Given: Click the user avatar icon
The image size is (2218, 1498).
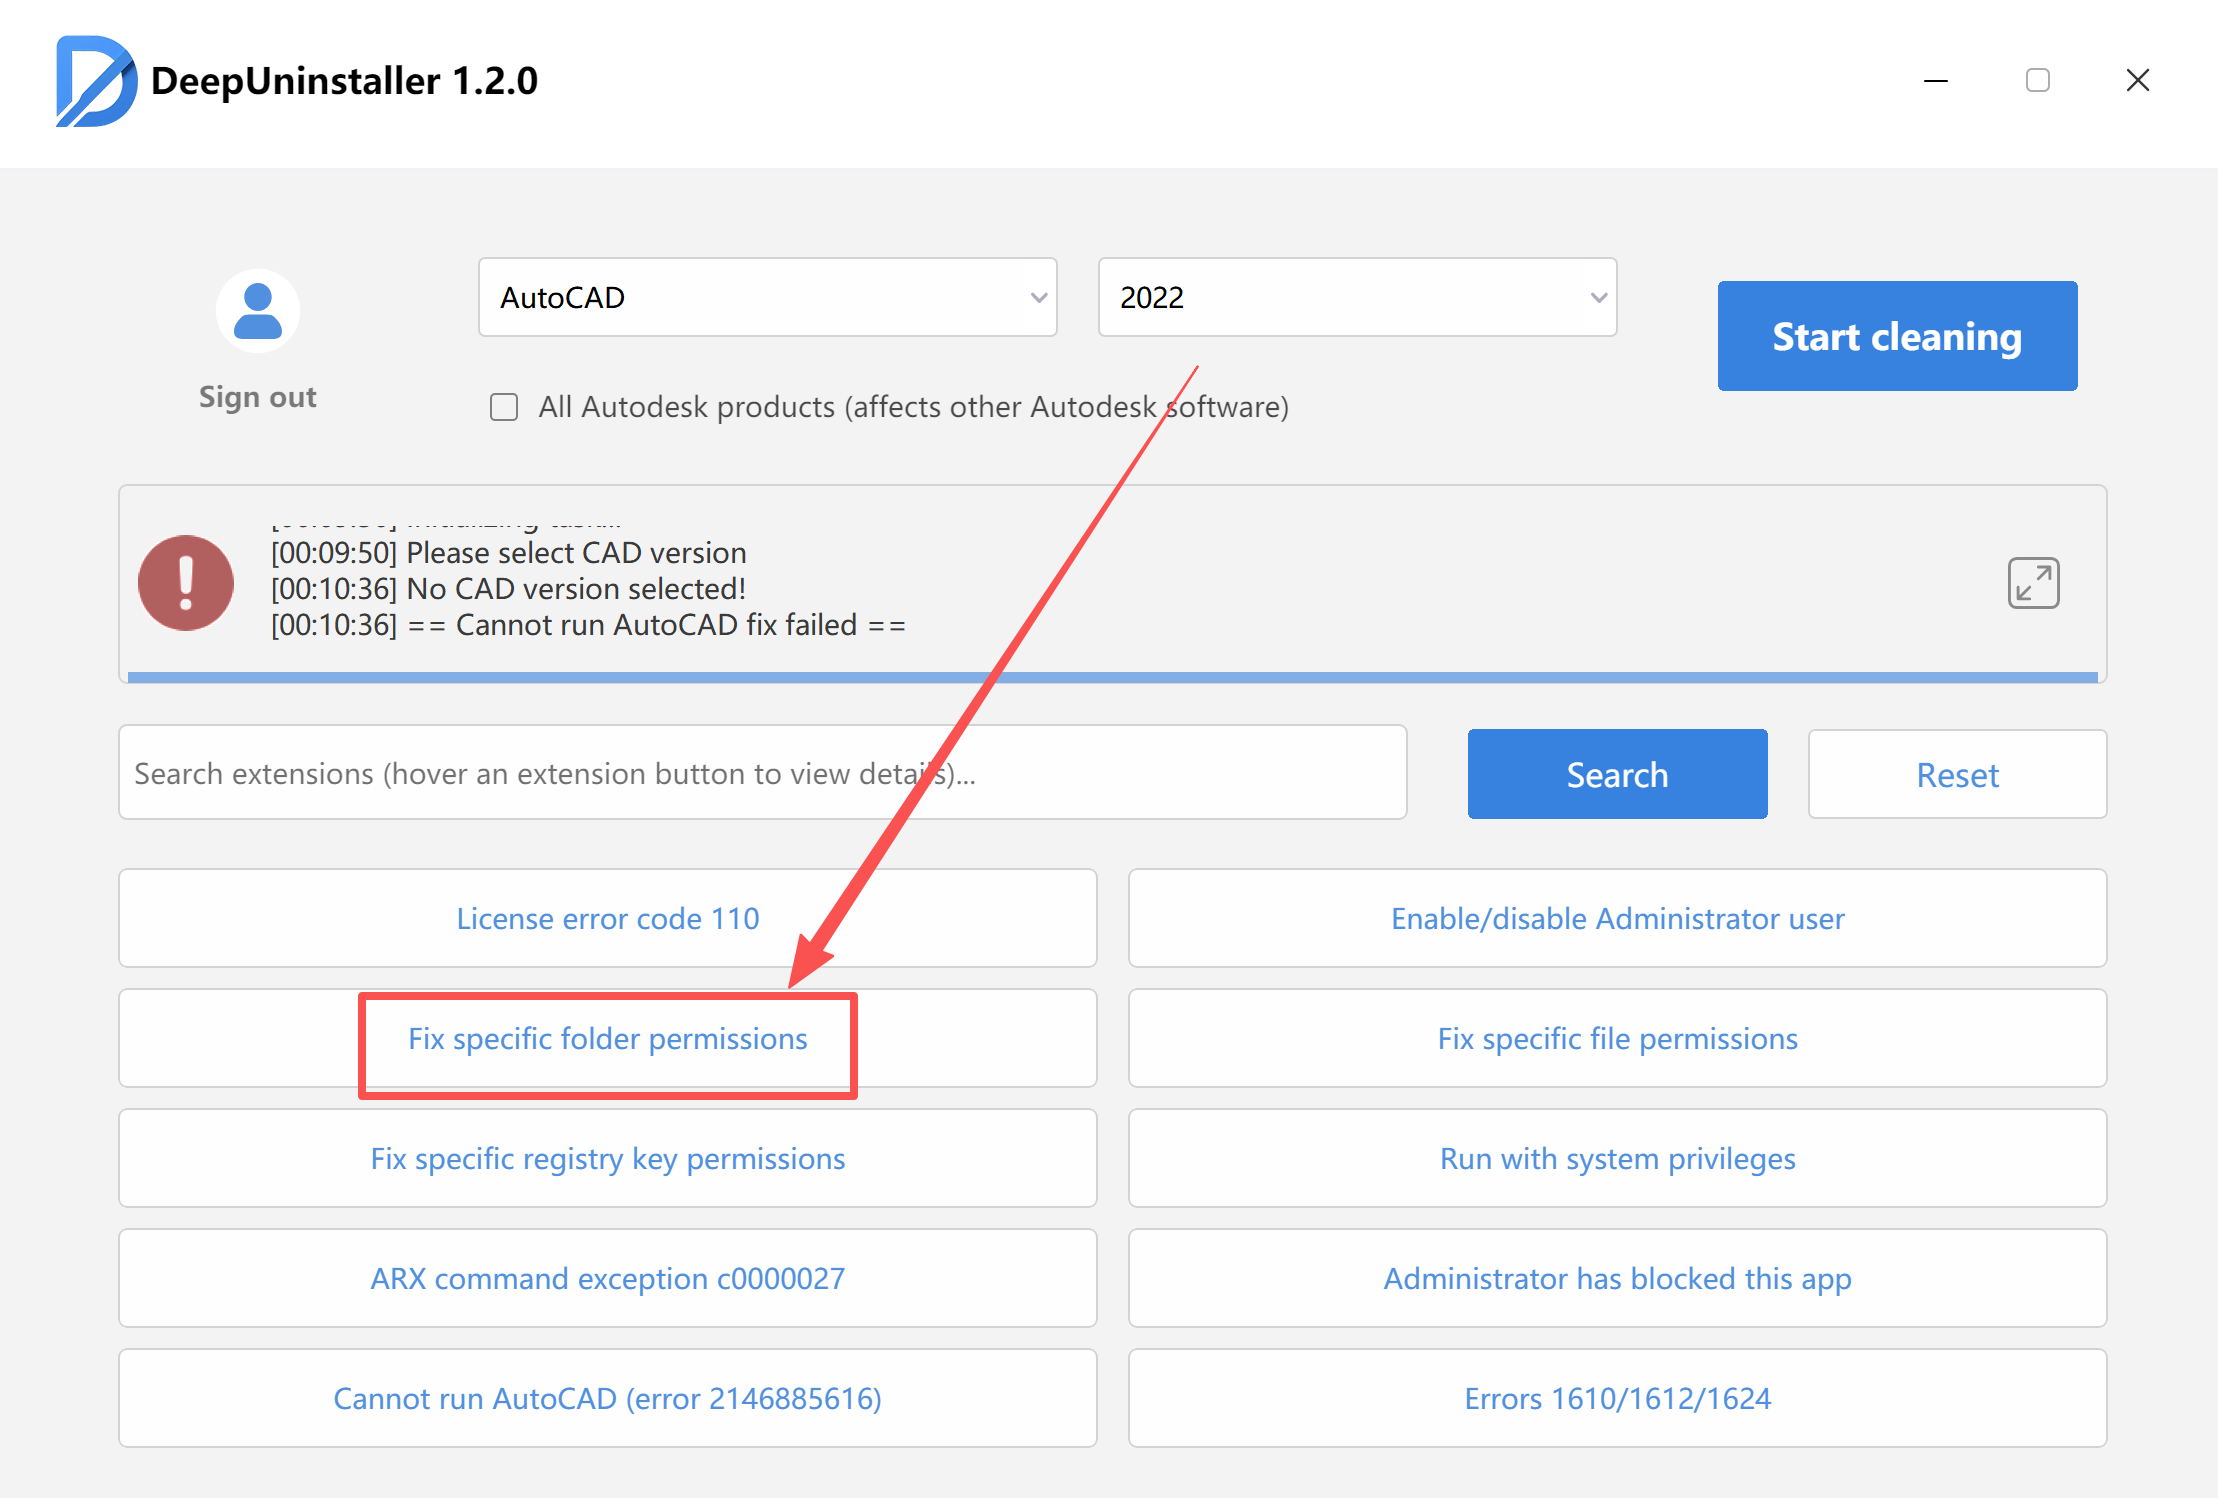Looking at the screenshot, I should (x=258, y=311).
